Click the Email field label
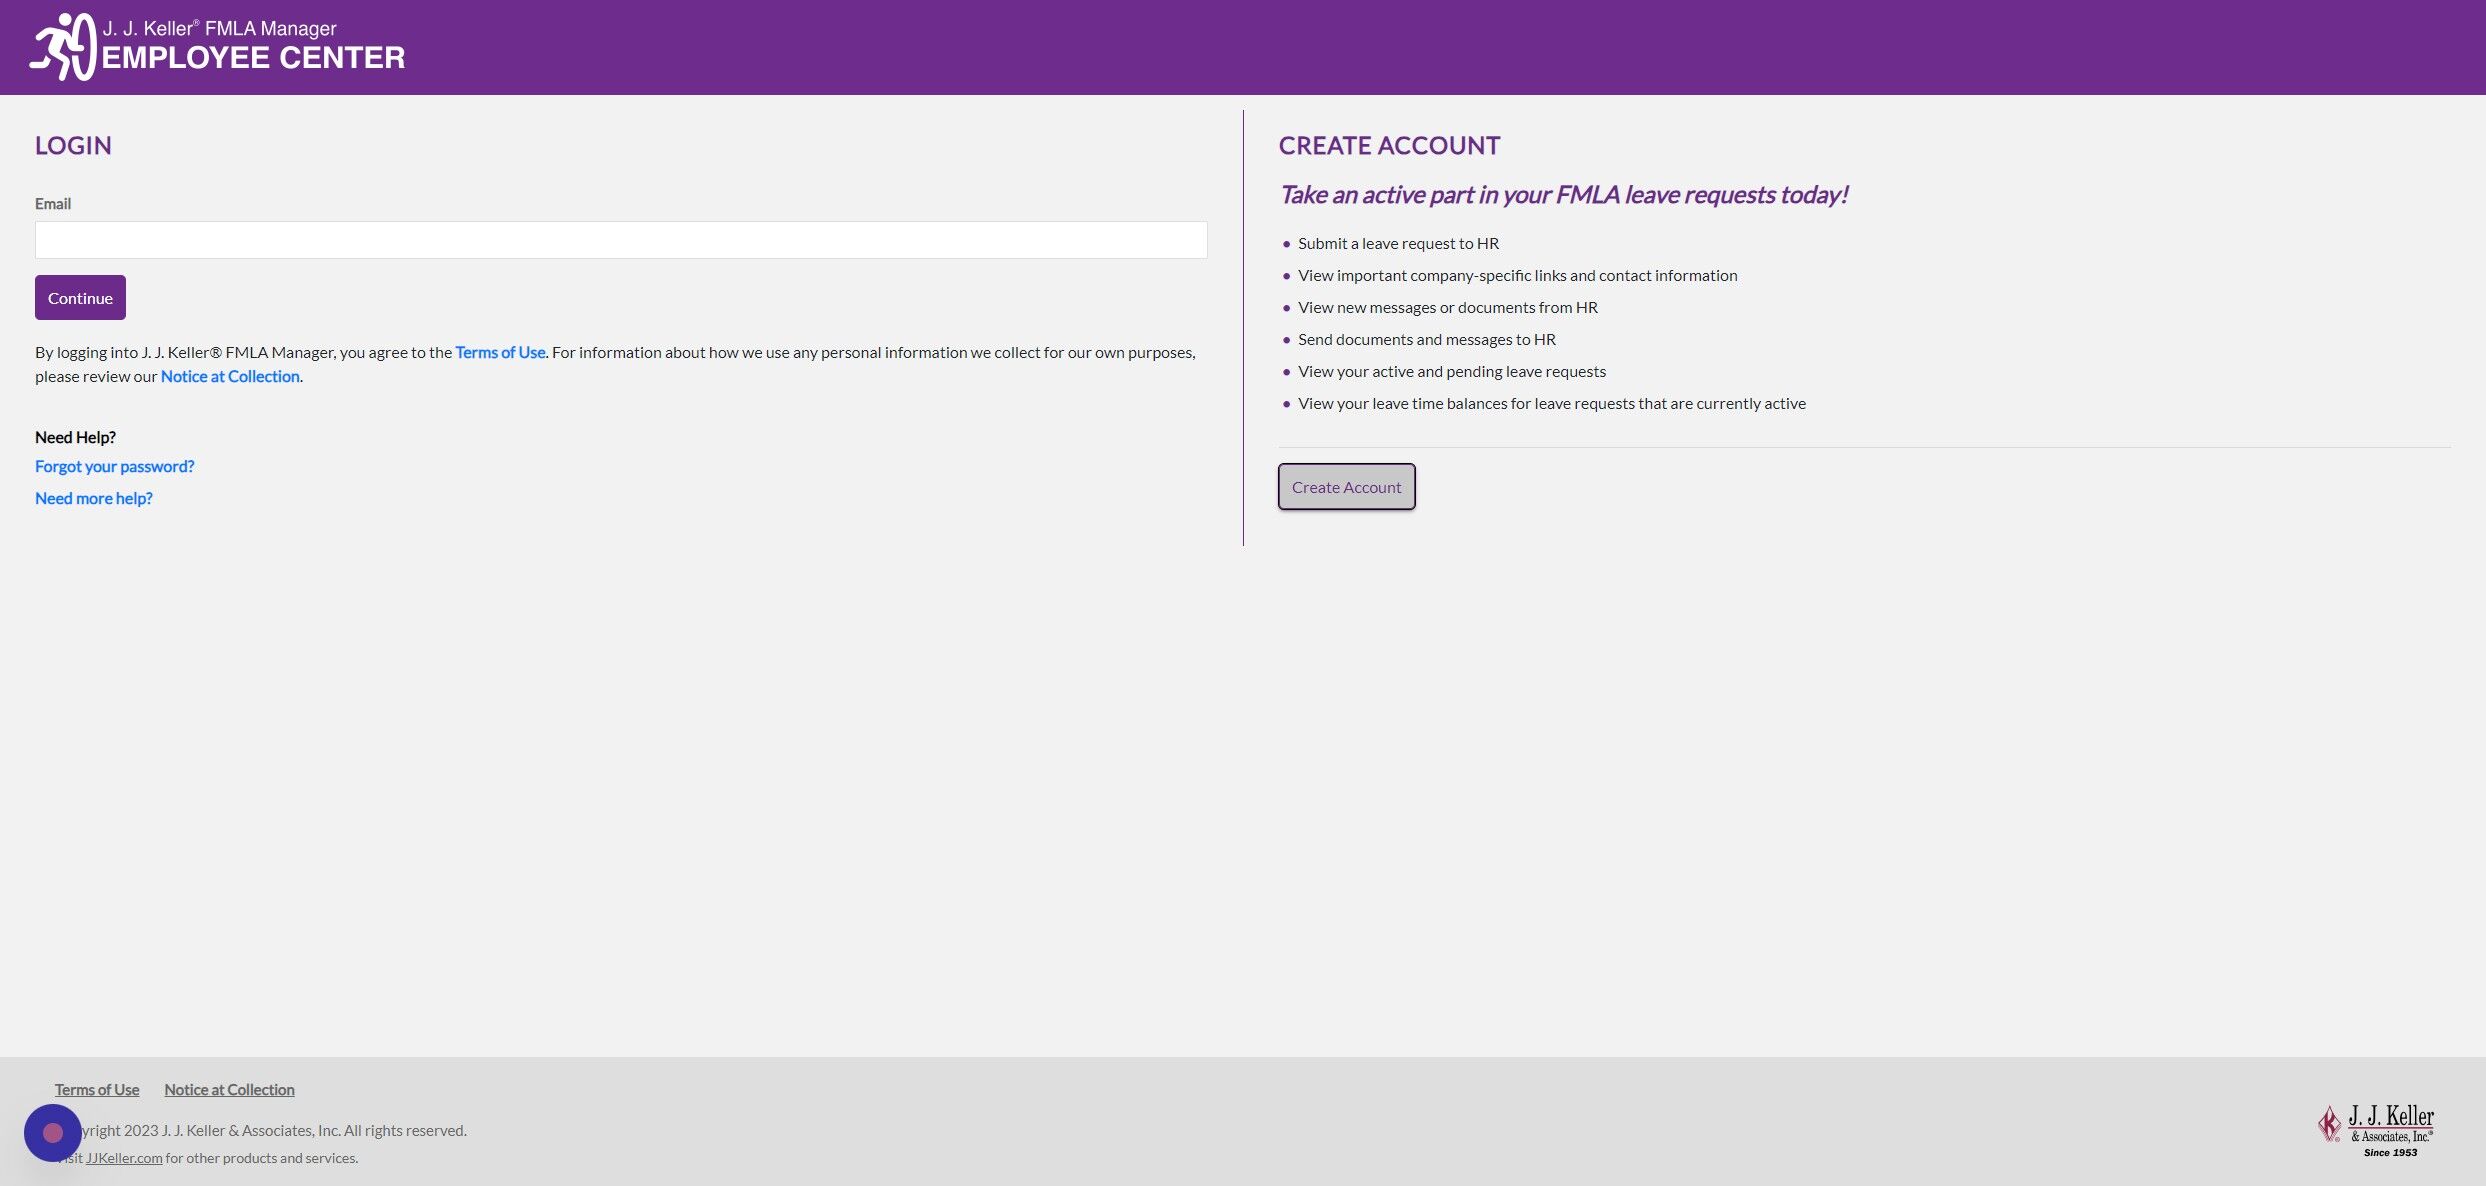The height and width of the screenshot is (1186, 2486). click(x=53, y=204)
